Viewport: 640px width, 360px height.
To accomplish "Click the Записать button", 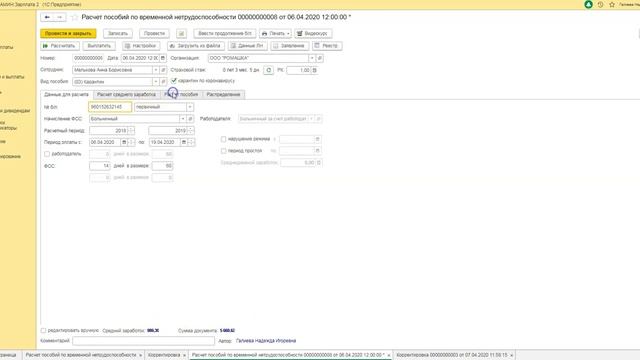I will point(118,33).
